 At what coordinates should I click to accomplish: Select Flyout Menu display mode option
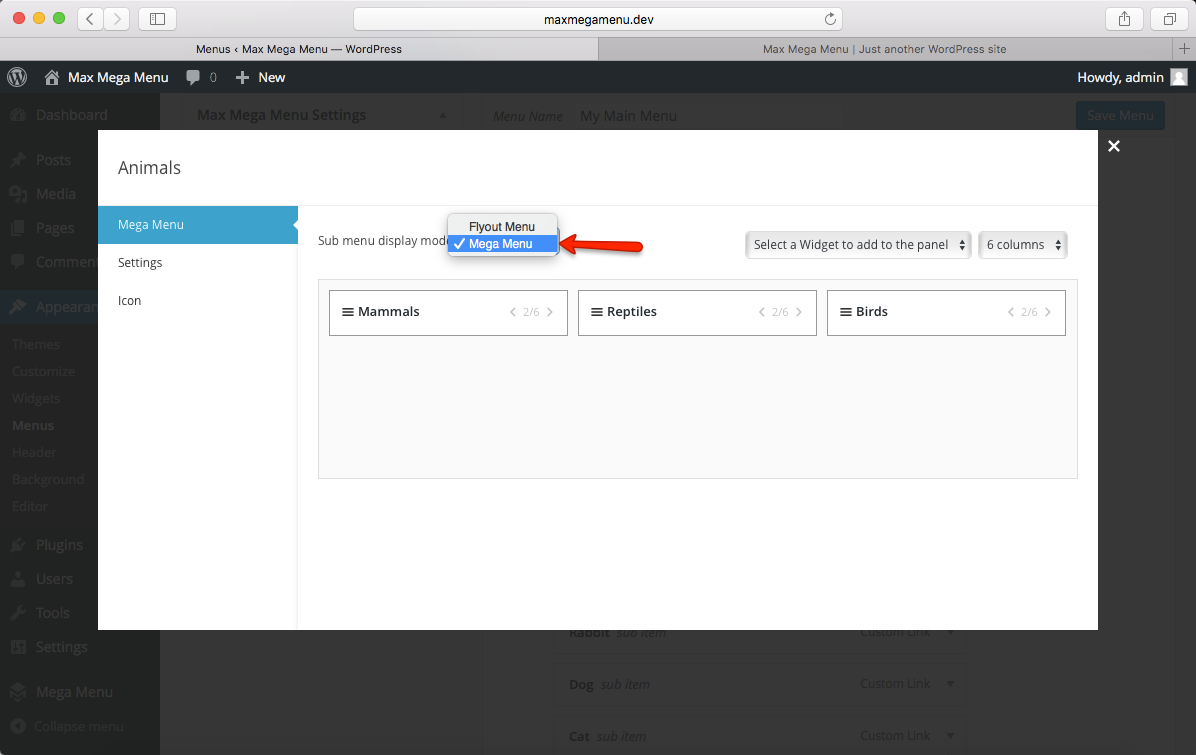pyautogui.click(x=502, y=226)
